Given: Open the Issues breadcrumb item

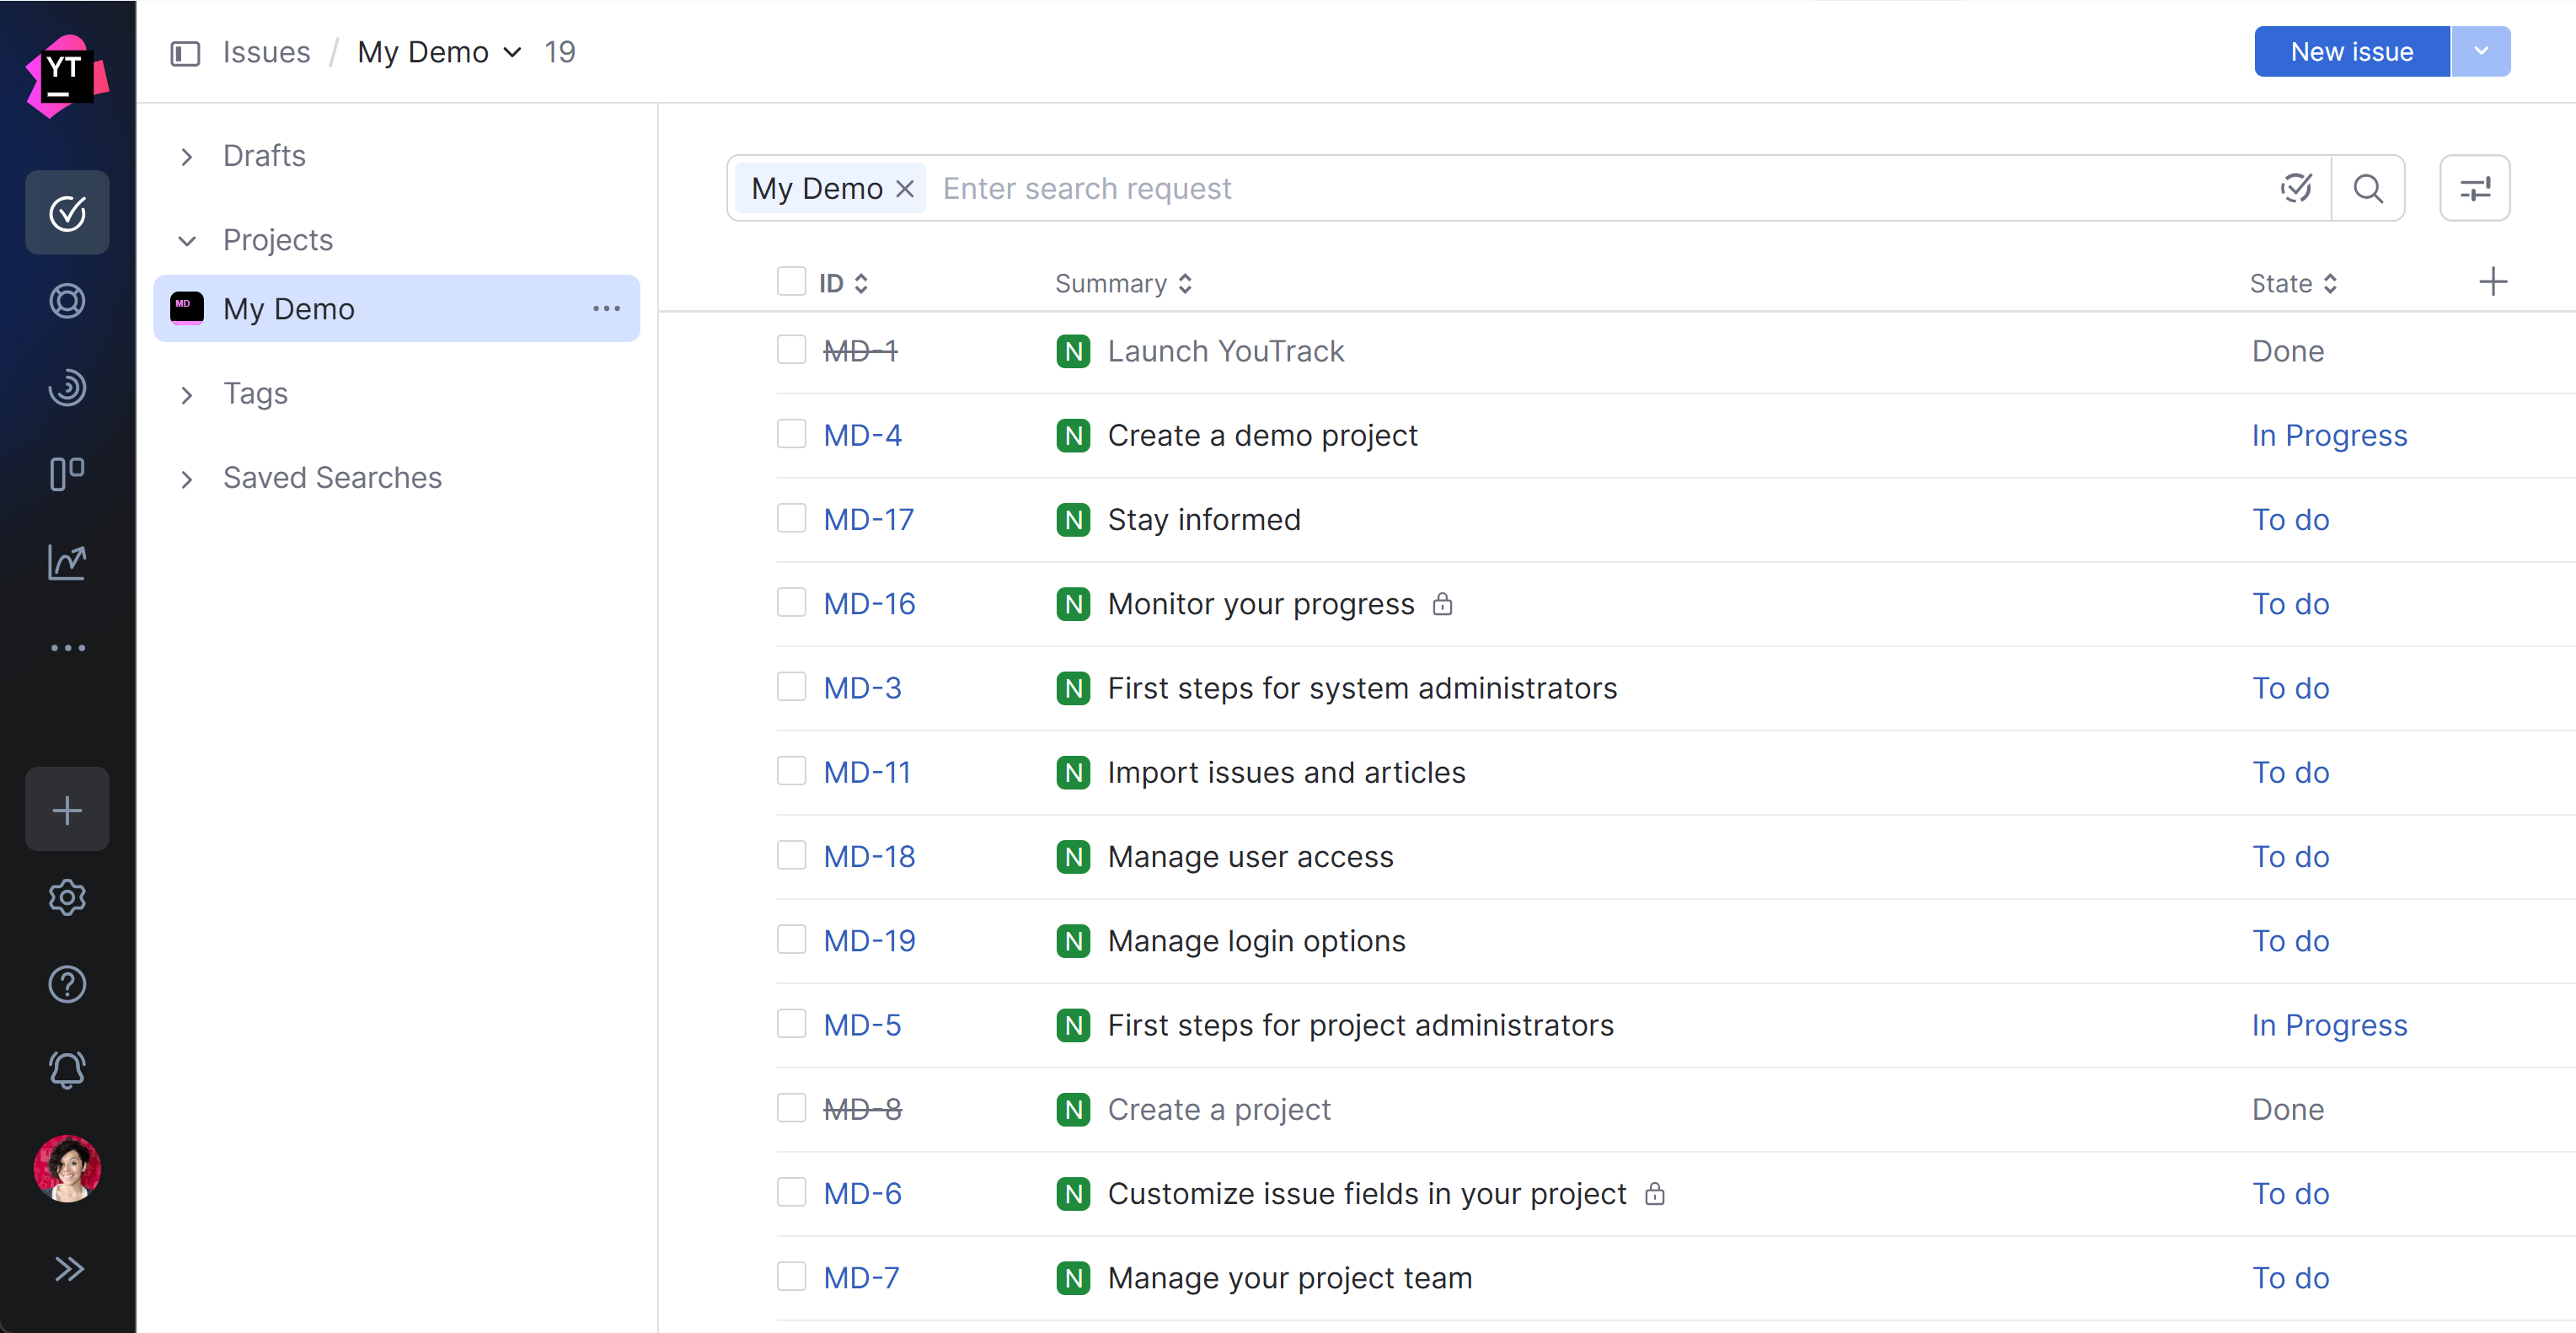Looking at the screenshot, I should [265, 51].
